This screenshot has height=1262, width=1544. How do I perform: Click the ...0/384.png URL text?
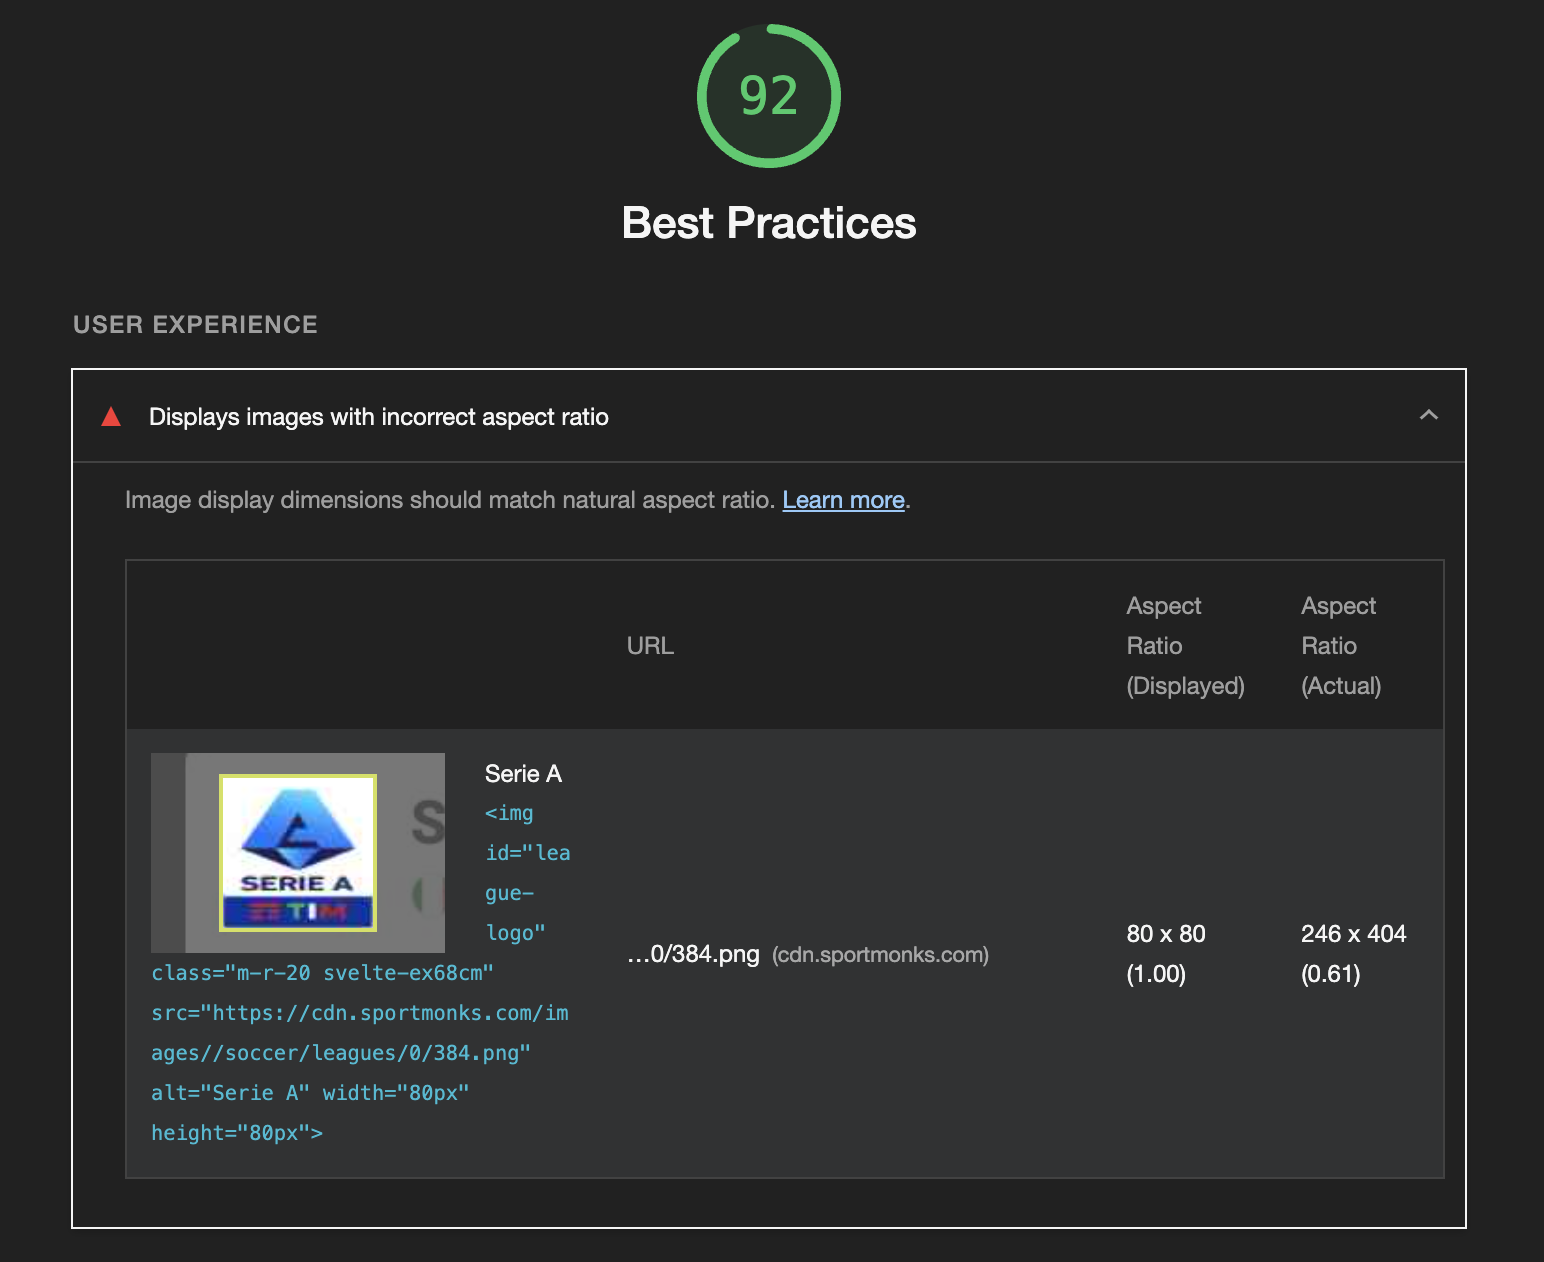pyautogui.click(x=694, y=955)
